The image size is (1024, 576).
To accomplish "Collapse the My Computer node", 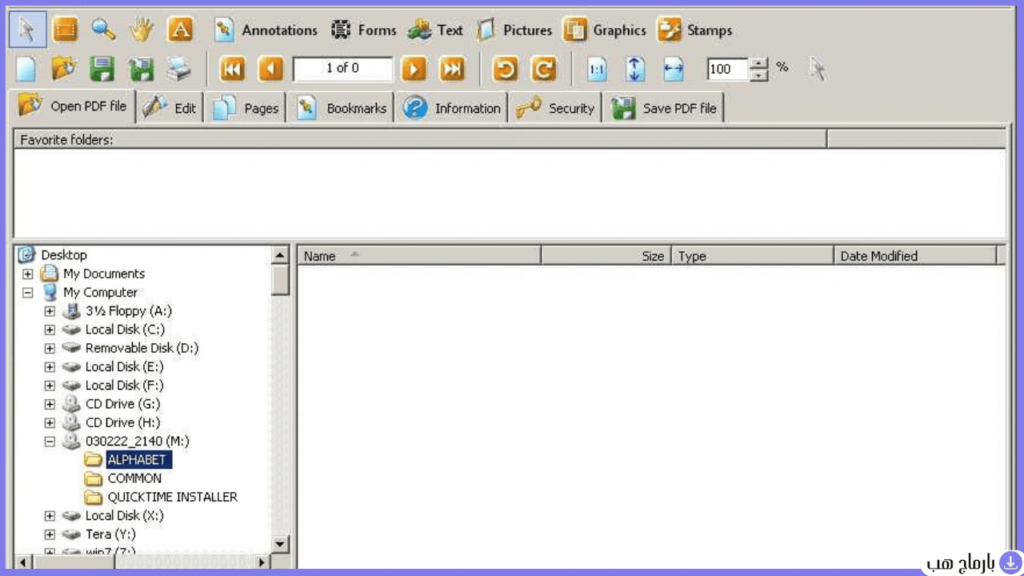I will pos(27,293).
